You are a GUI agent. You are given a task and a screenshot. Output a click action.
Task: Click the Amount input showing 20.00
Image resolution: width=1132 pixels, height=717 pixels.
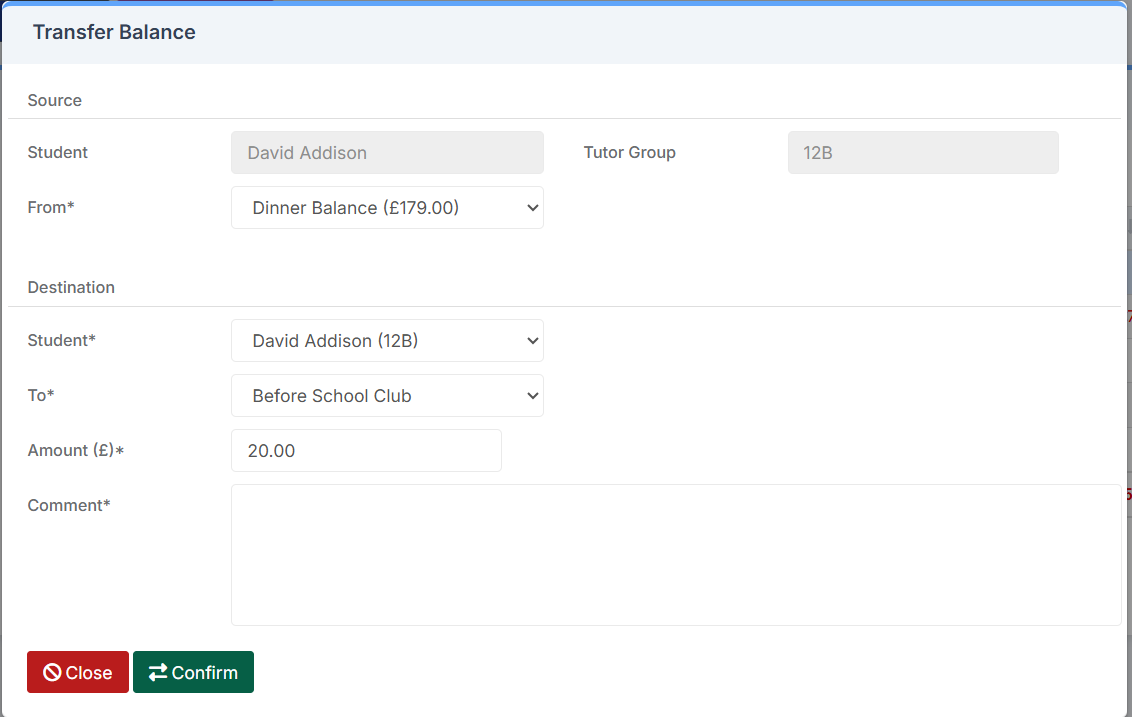pos(366,450)
